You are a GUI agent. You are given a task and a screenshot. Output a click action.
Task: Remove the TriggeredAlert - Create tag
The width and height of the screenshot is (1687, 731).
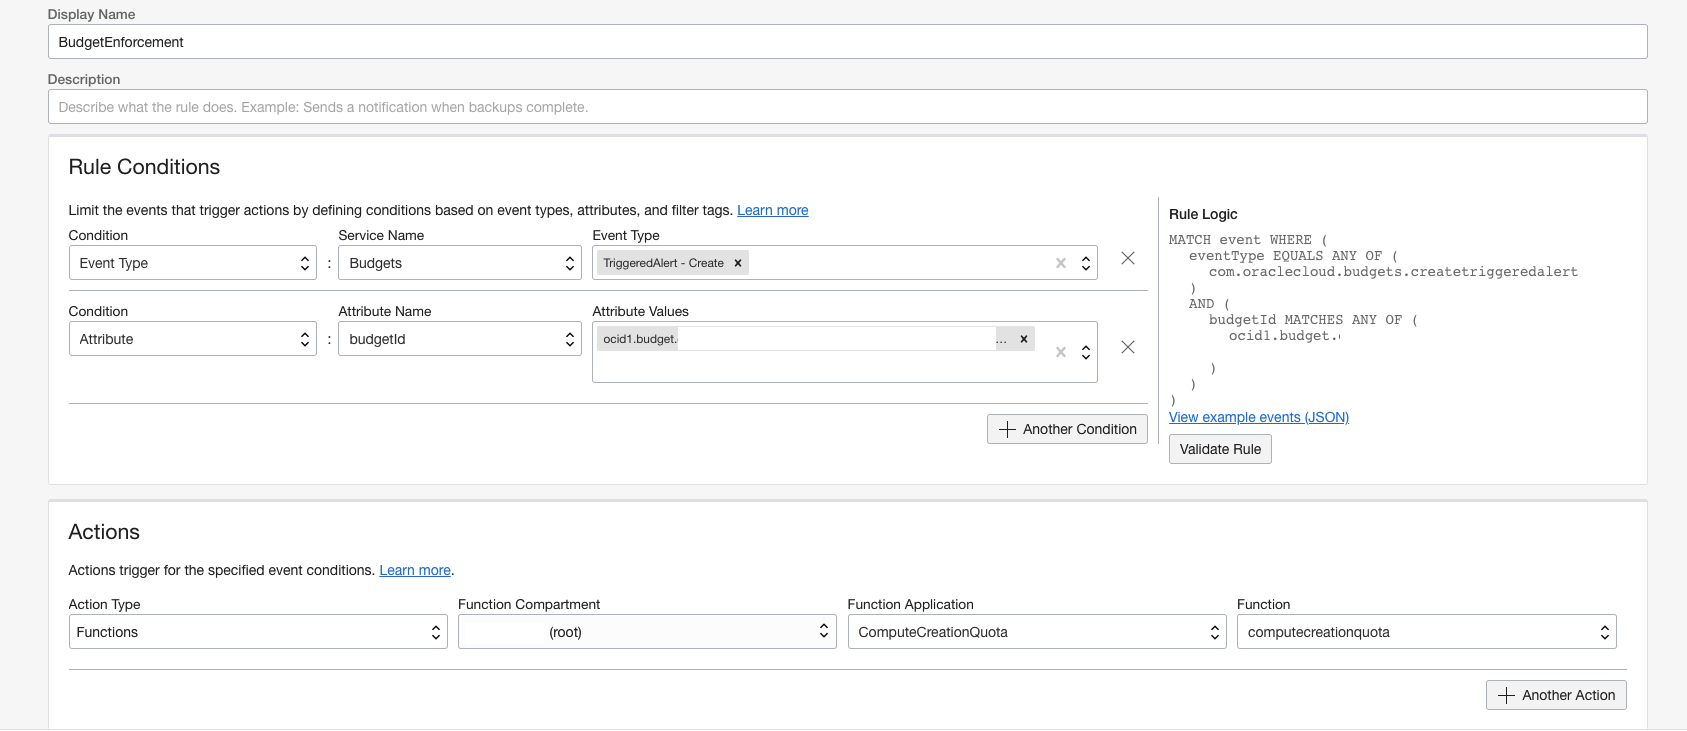[x=738, y=263]
